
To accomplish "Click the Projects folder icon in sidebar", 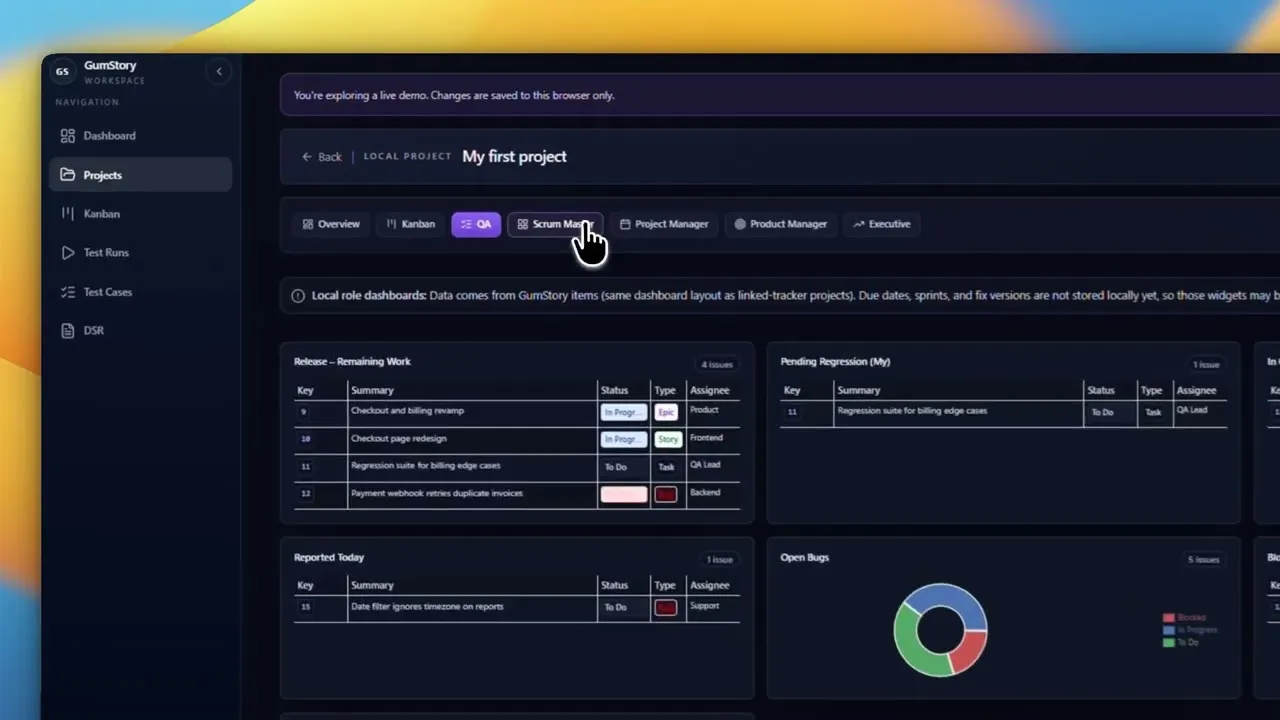I will click(68, 175).
